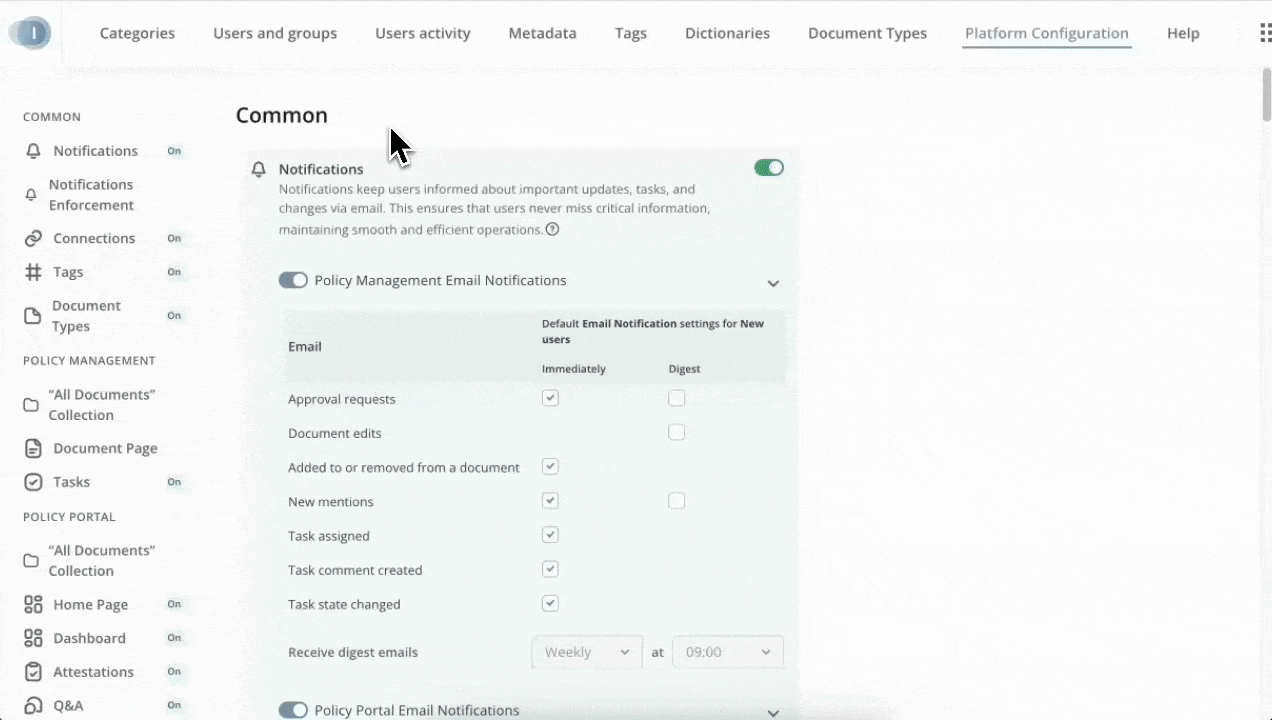Click the Attestations clipboard icon
Image resolution: width=1272 pixels, height=720 pixels.
[34, 672]
